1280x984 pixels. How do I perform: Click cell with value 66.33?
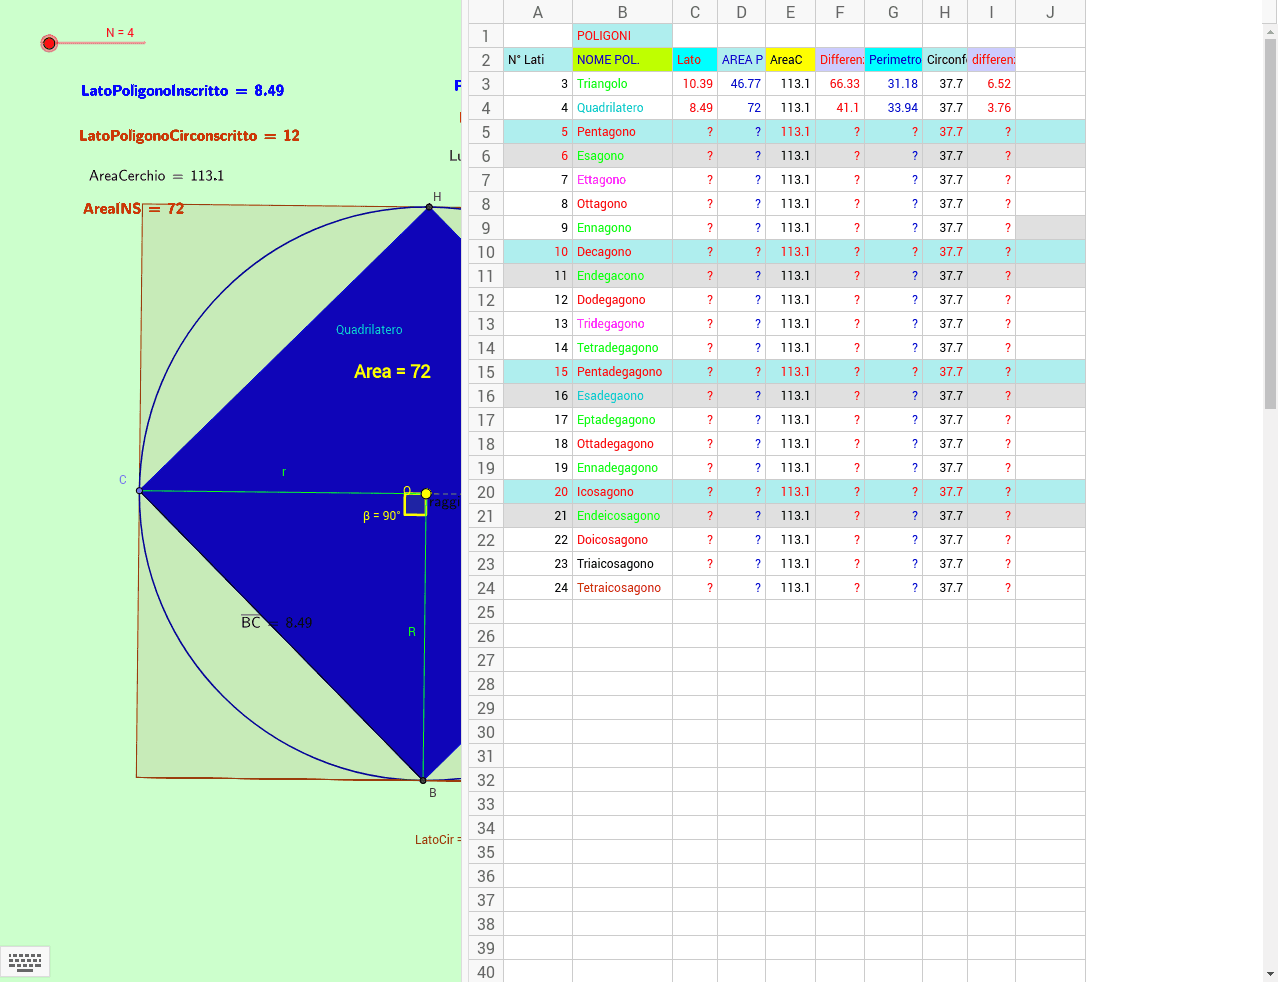click(840, 84)
